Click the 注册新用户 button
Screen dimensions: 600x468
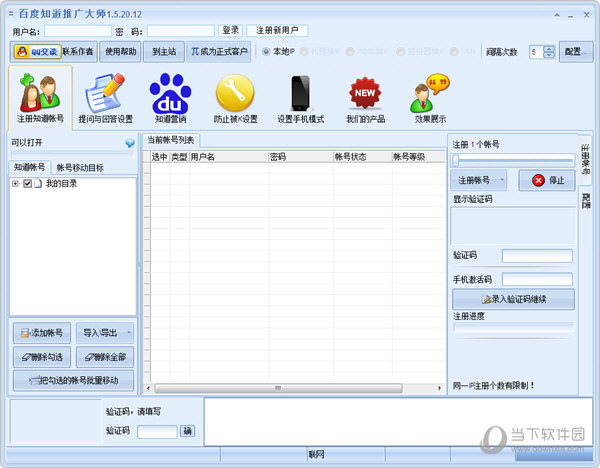(x=277, y=30)
